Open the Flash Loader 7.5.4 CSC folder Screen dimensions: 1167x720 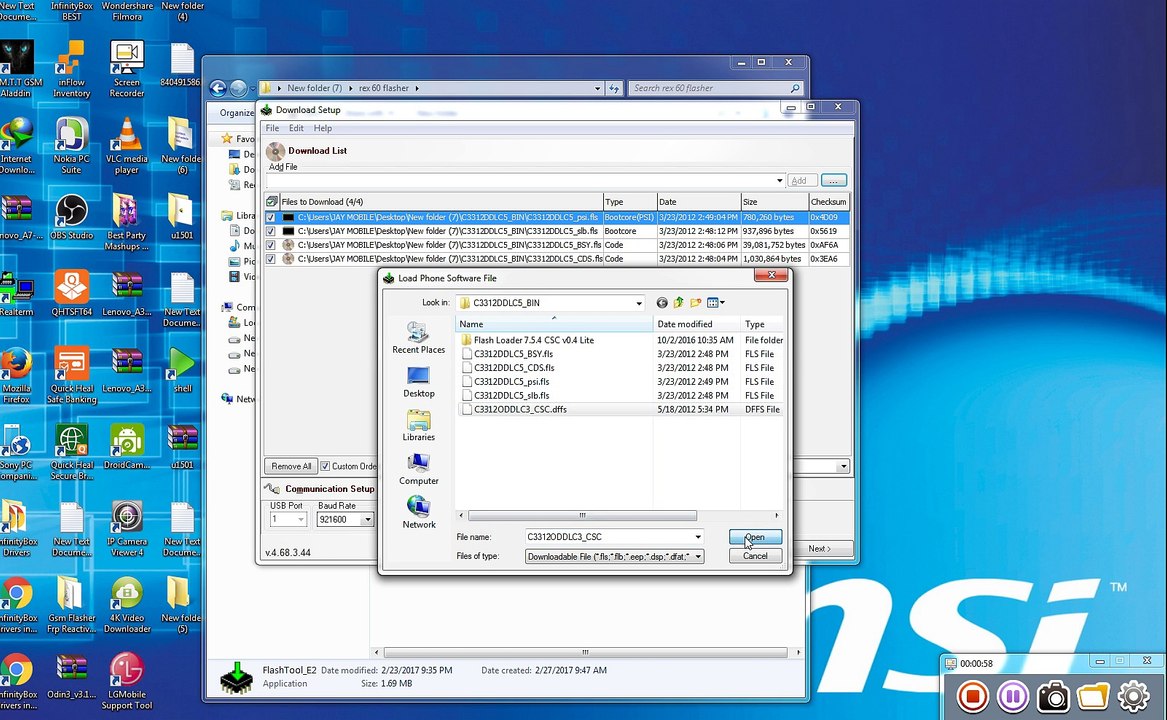coord(534,340)
